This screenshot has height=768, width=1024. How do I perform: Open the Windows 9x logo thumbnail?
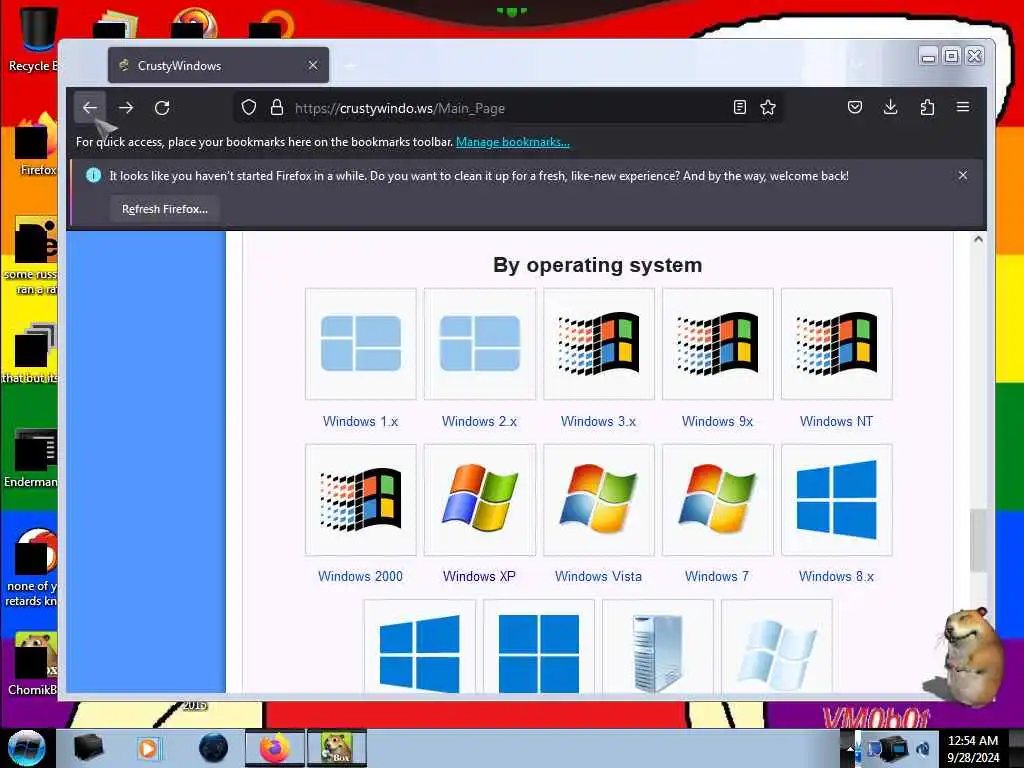(718, 344)
